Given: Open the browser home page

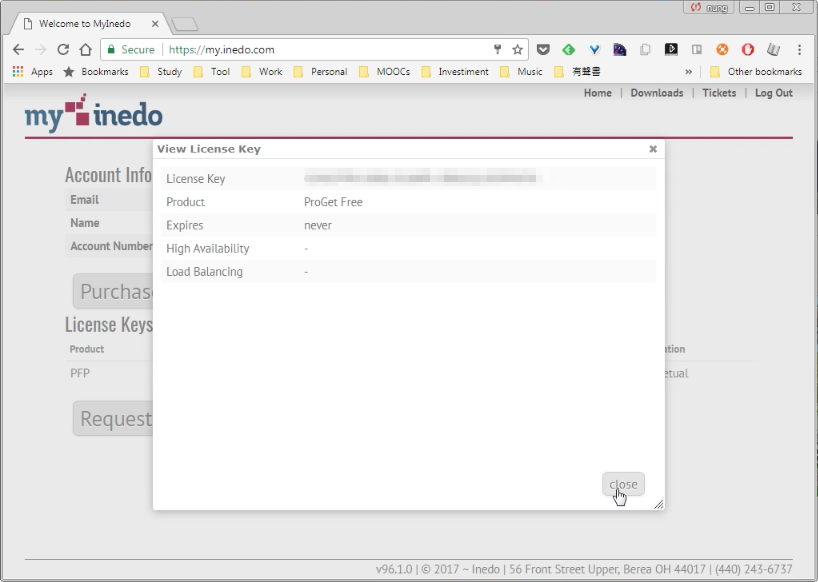Looking at the screenshot, I should (x=86, y=50).
